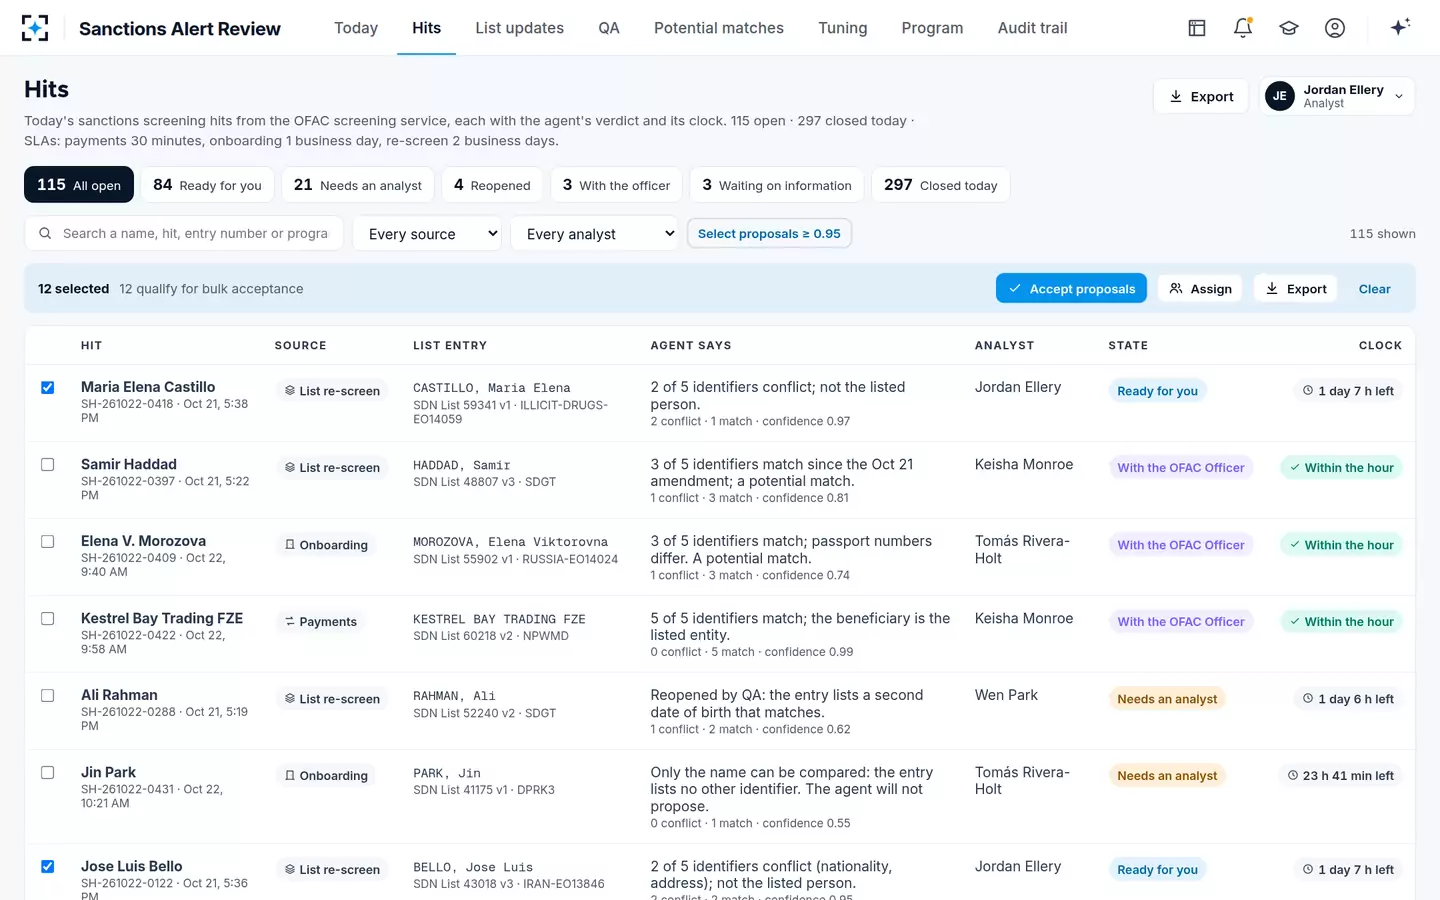Click the List re-screen tag for Maria Elena Castillo
The image size is (1440, 900).
[332, 391]
